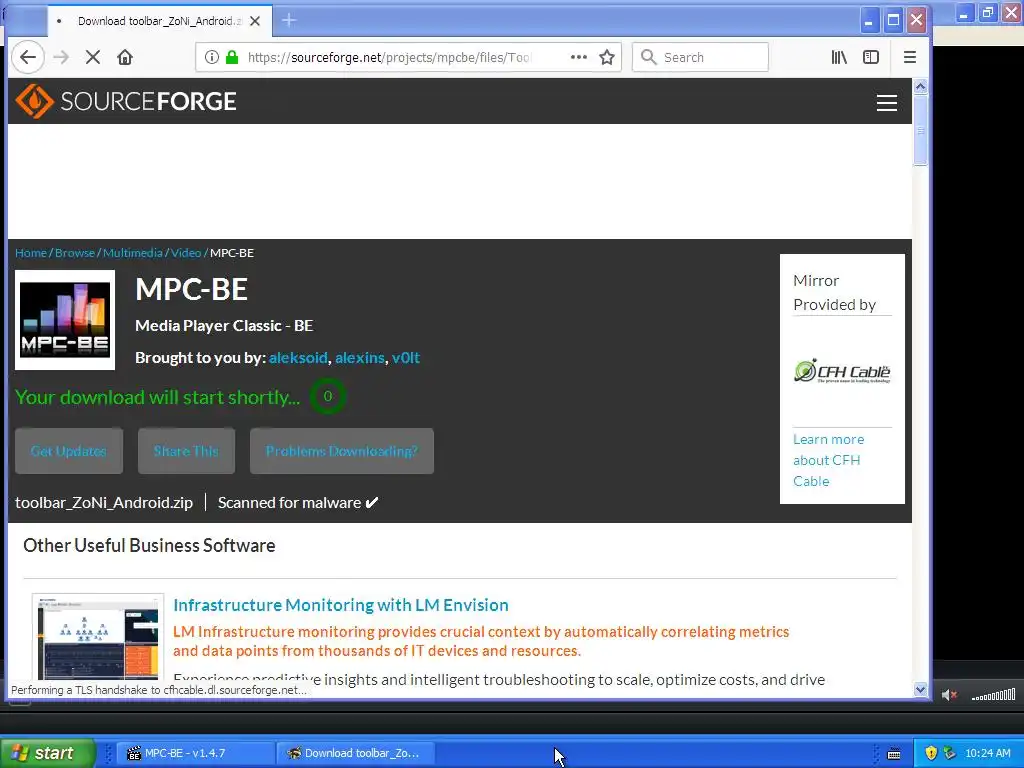Click the vertical scrollbar thumb

click(x=921, y=131)
